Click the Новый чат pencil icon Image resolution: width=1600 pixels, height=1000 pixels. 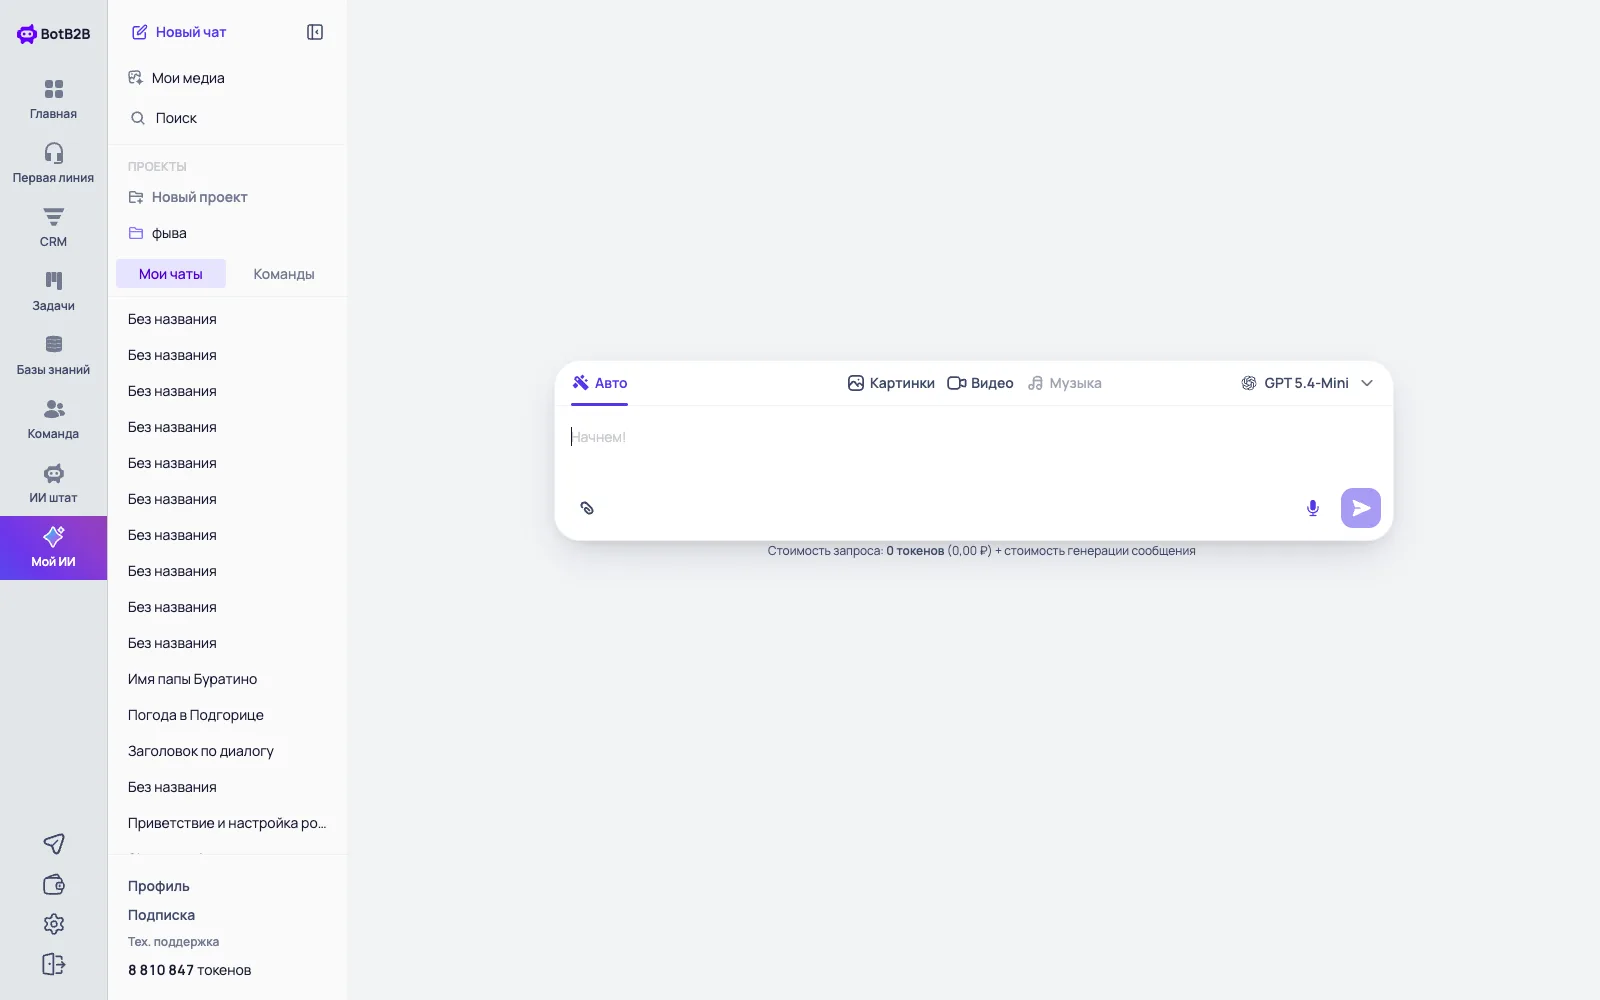[140, 32]
